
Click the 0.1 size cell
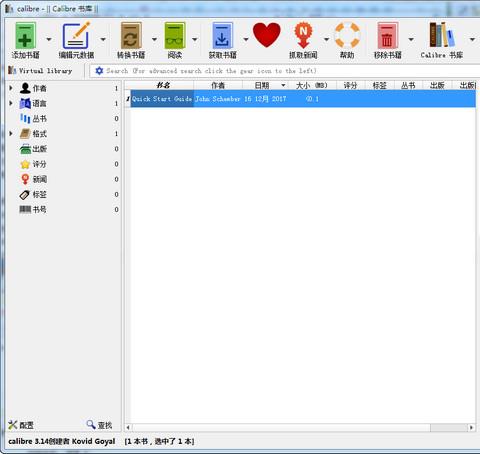click(312, 99)
